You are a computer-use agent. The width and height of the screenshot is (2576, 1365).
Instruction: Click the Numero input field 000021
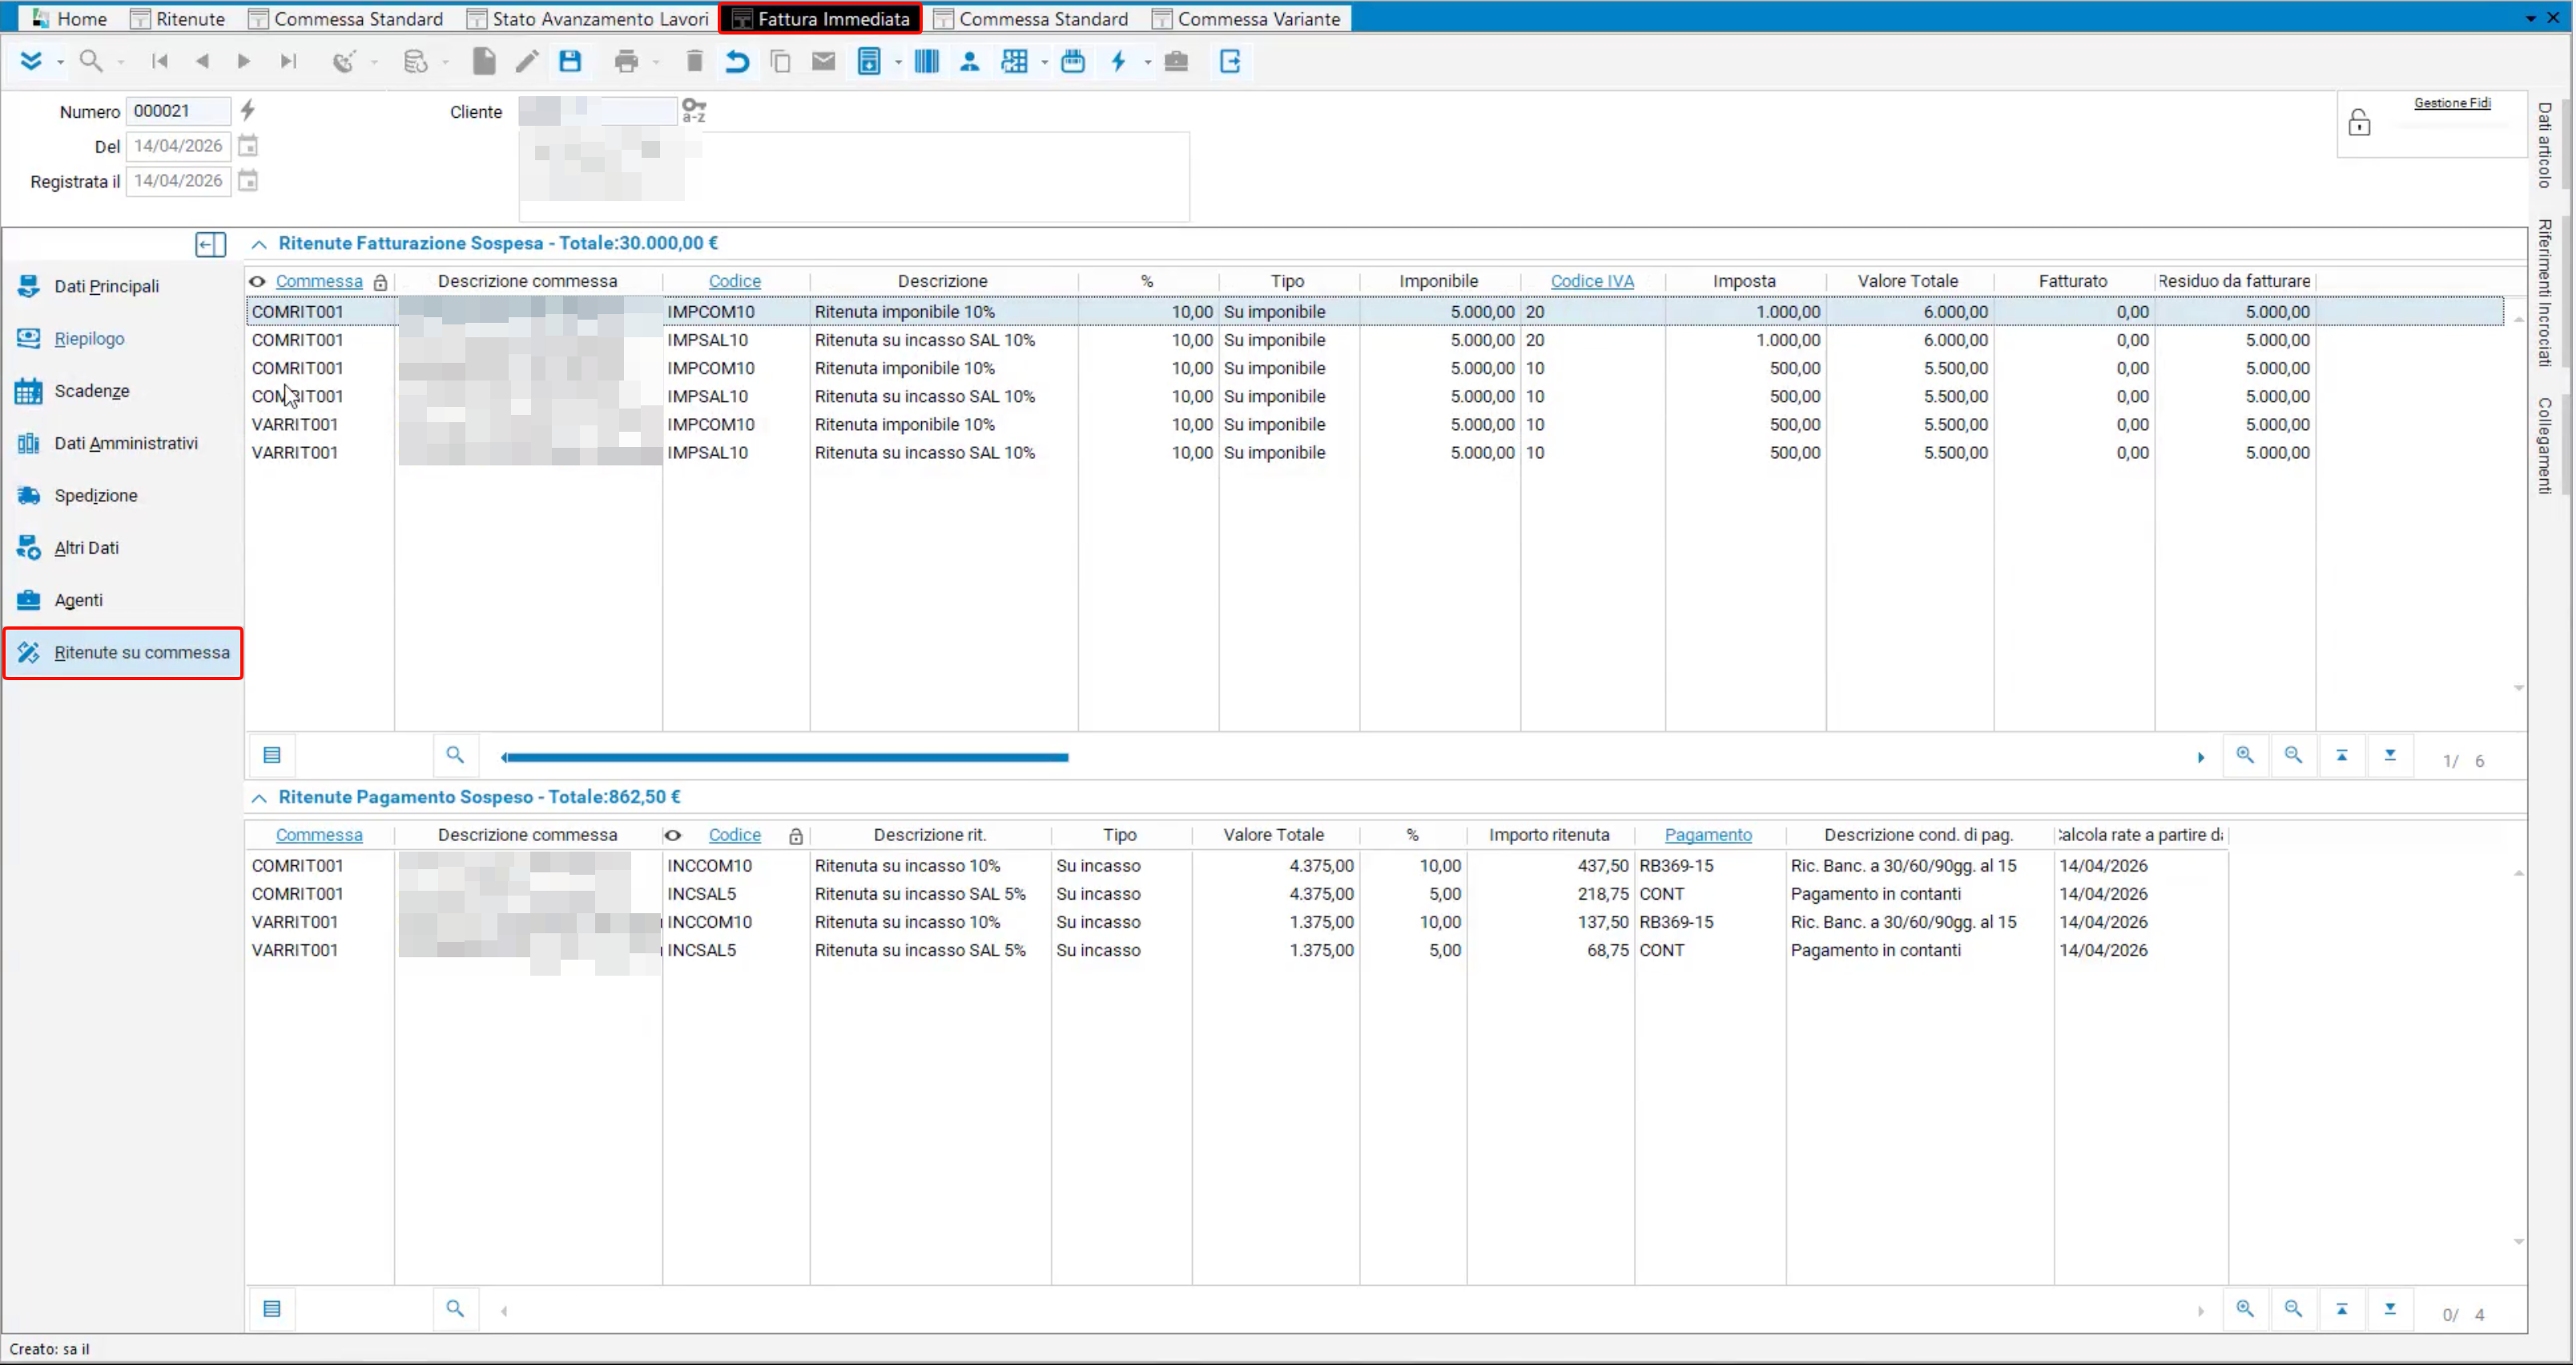point(178,110)
